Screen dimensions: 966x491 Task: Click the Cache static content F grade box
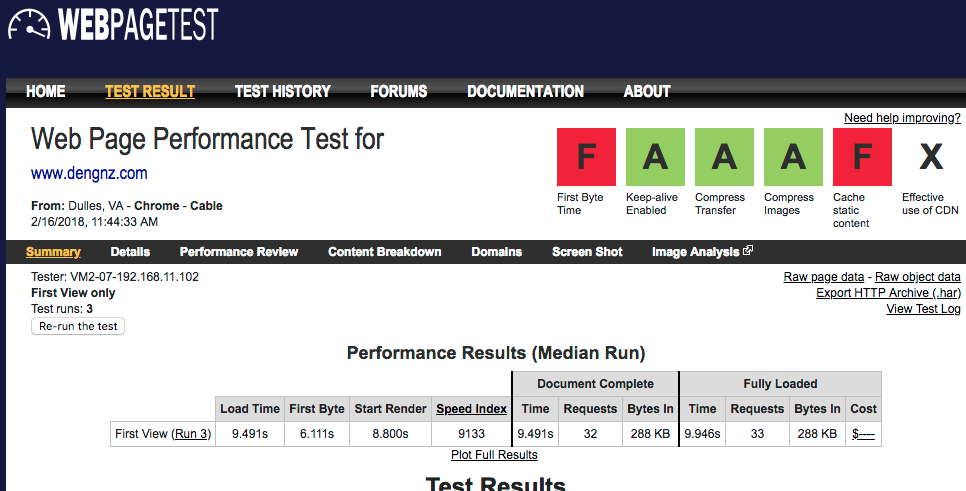pyautogui.click(x=862, y=156)
